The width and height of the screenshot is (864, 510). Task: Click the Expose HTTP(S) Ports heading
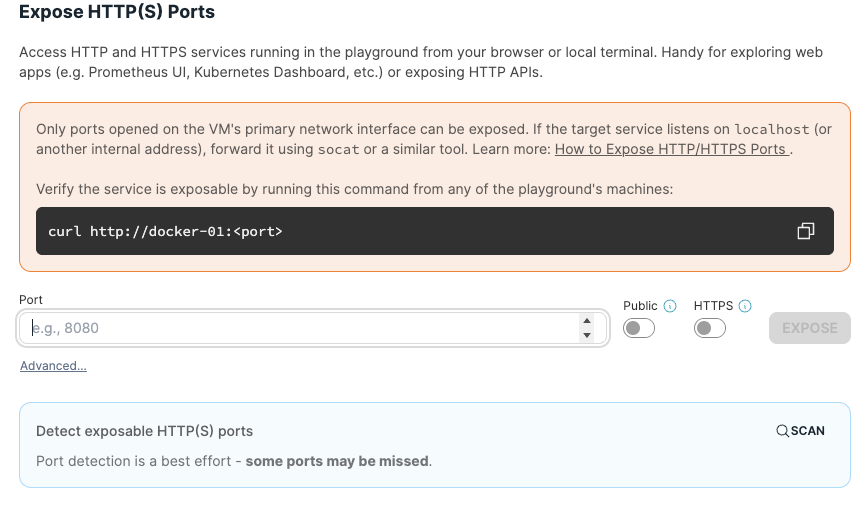(117, 12)
